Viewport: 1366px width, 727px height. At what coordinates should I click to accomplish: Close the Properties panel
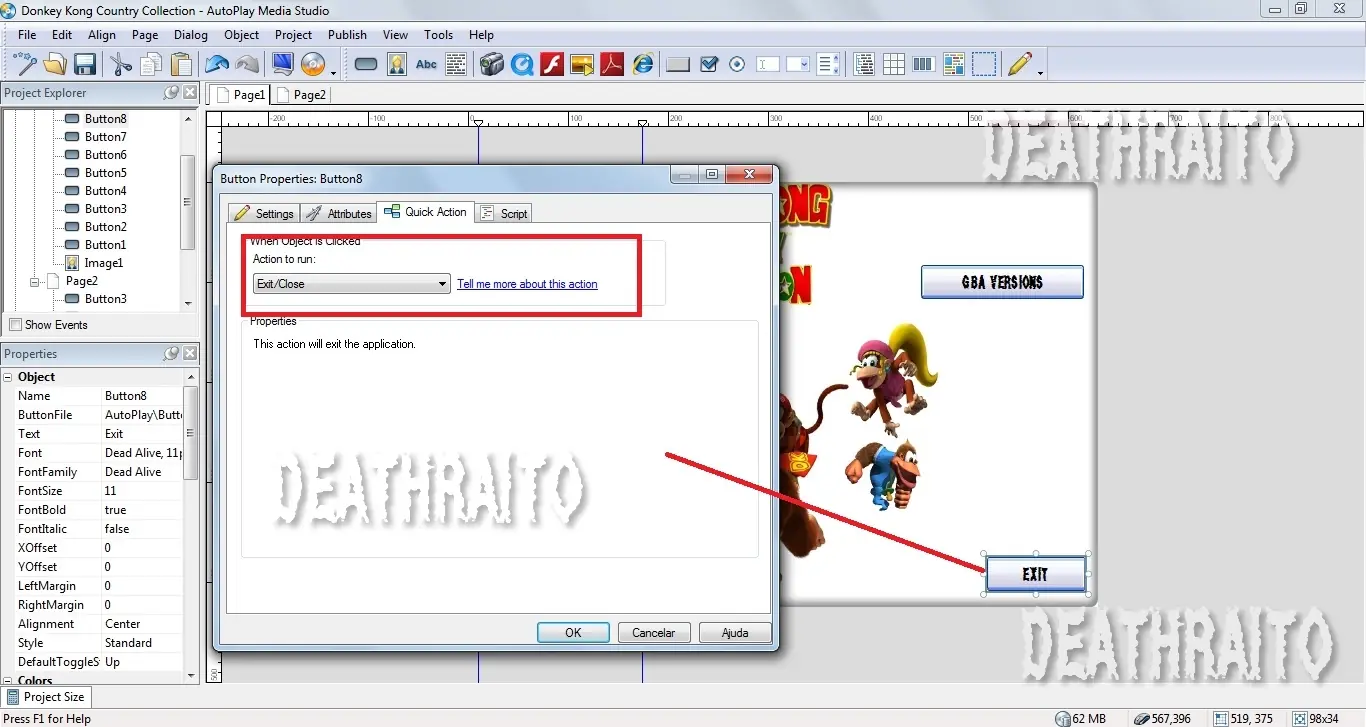[190, 354]
